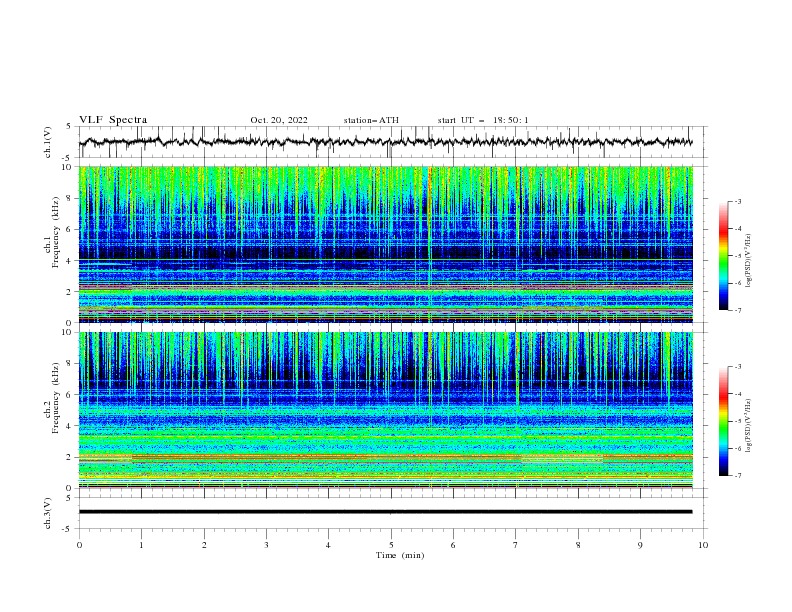The image size is (792, 612).
Task: Click time axis tick label "5"
Action: (x=391, y=545)
